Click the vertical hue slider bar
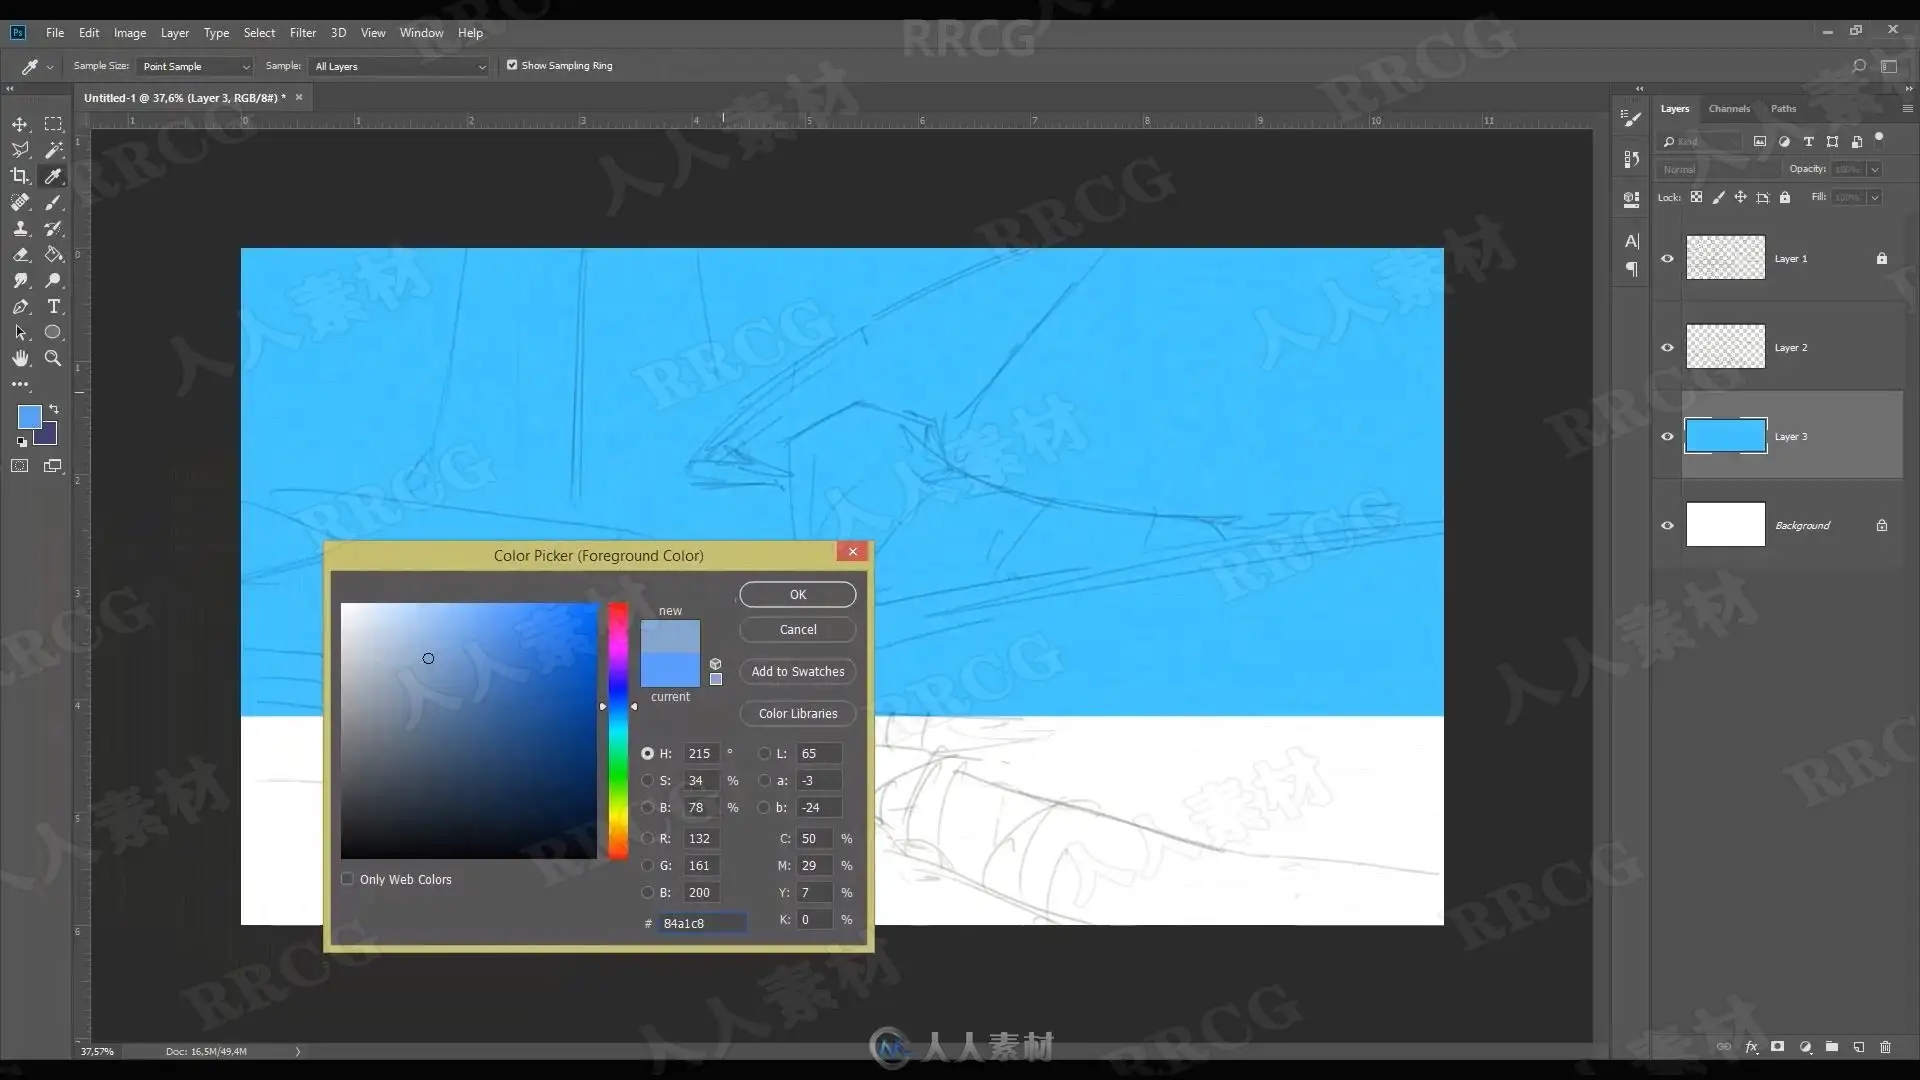Viewport: 1920px width, 1080px height. [618, 731]
